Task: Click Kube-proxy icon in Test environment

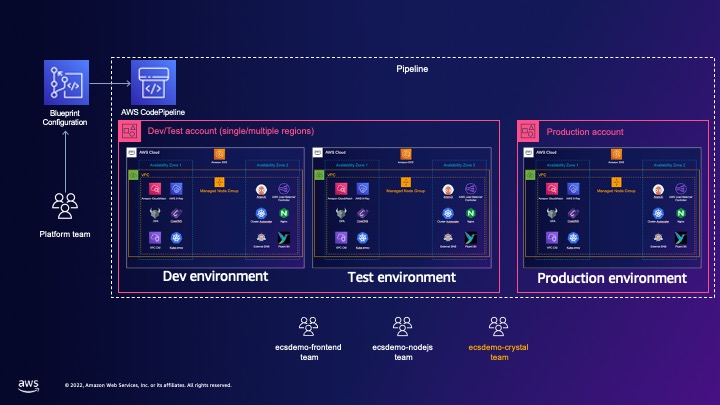Action: click(363, 237)
